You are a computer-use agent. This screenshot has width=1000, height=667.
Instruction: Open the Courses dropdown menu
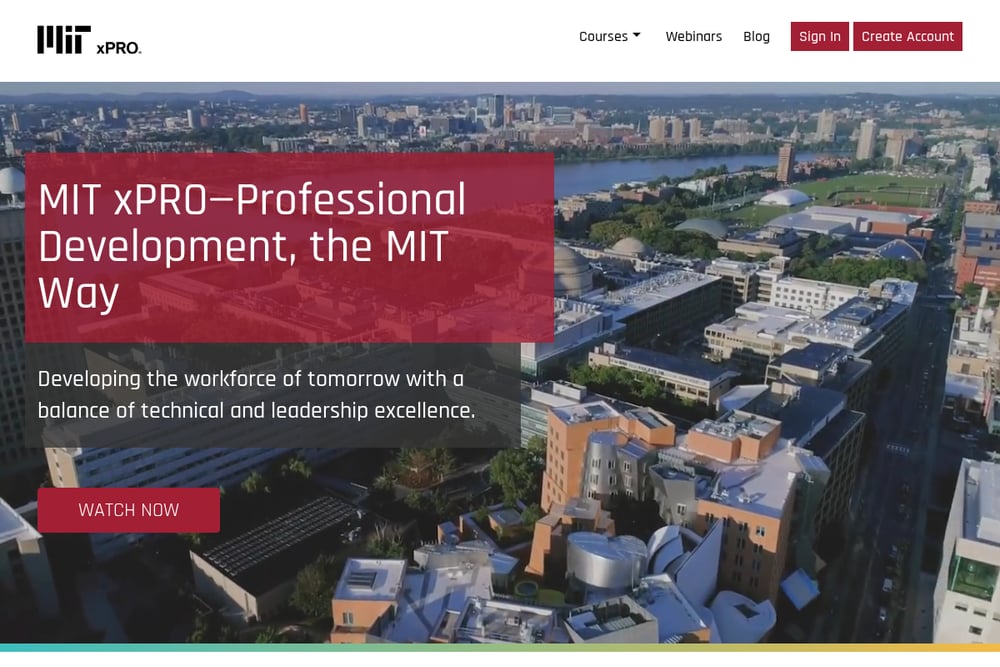click(610, 36)
